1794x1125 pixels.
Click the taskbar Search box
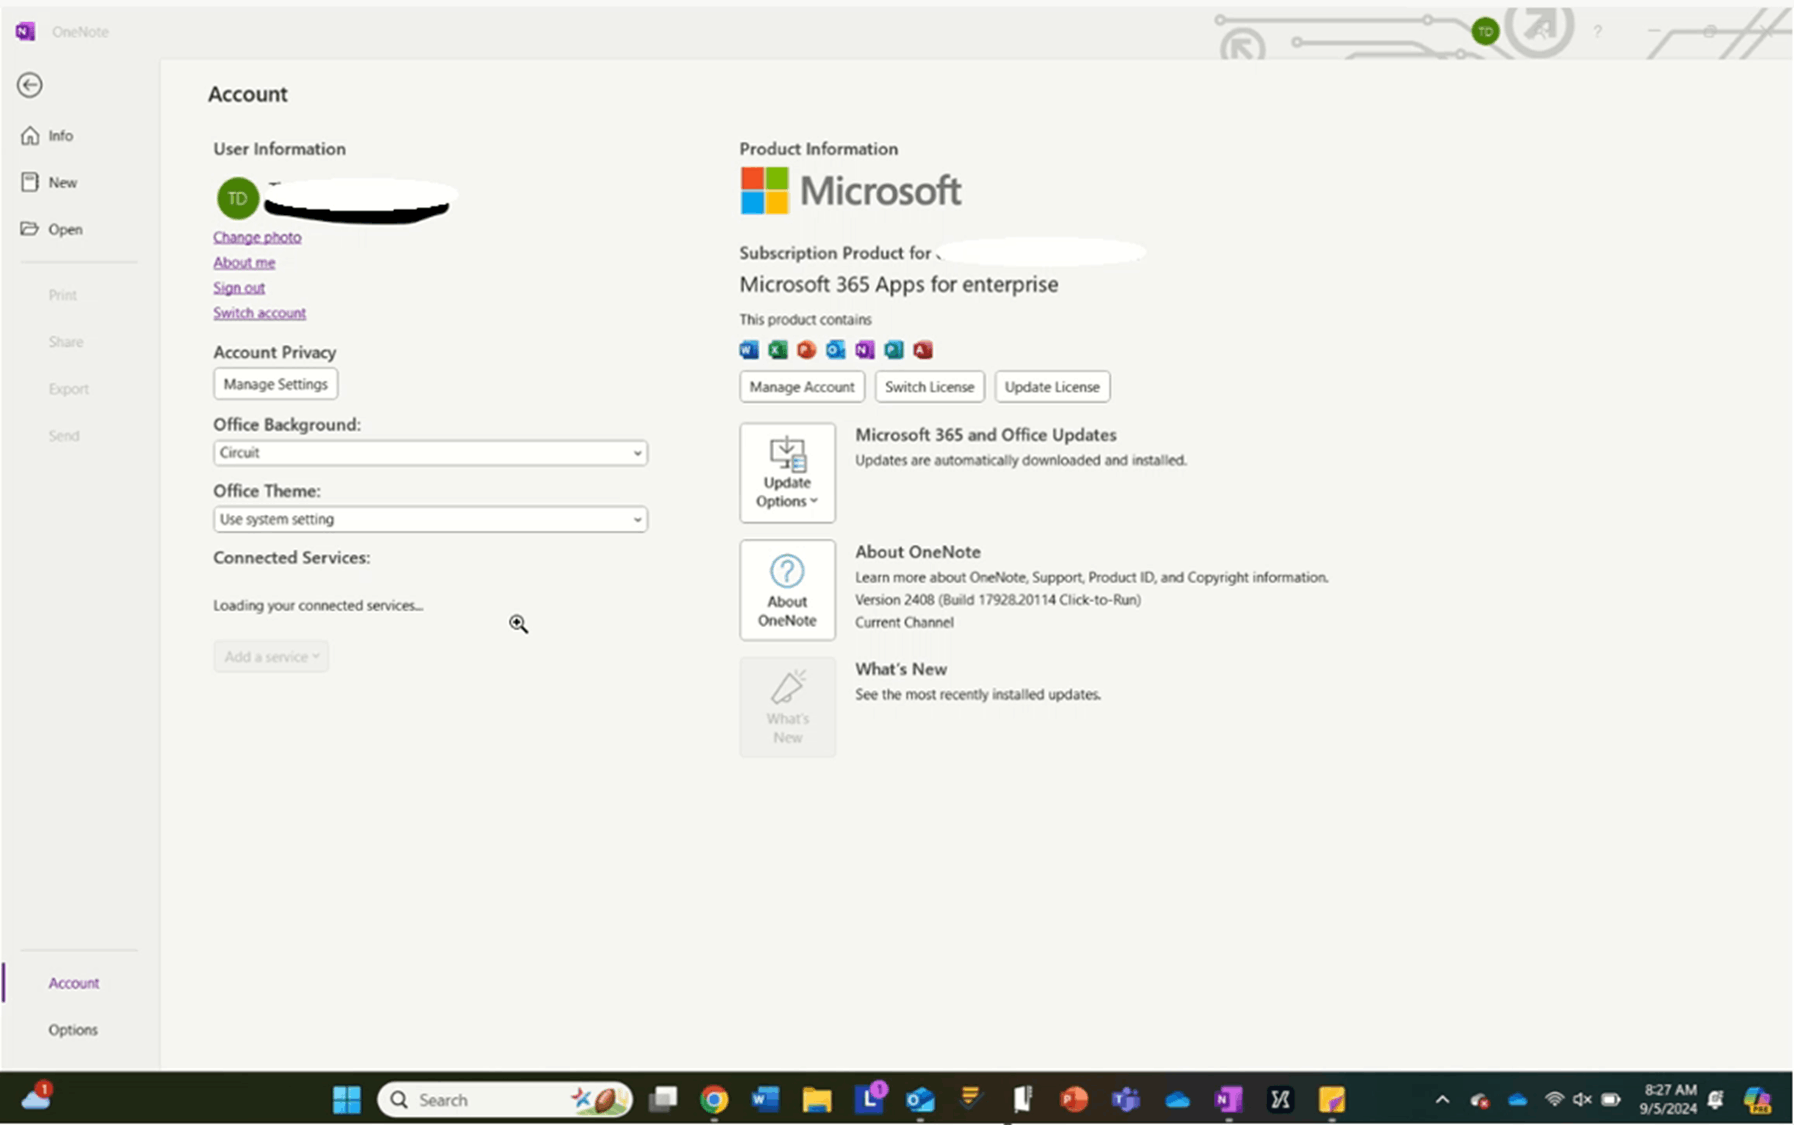point(505,1099)
